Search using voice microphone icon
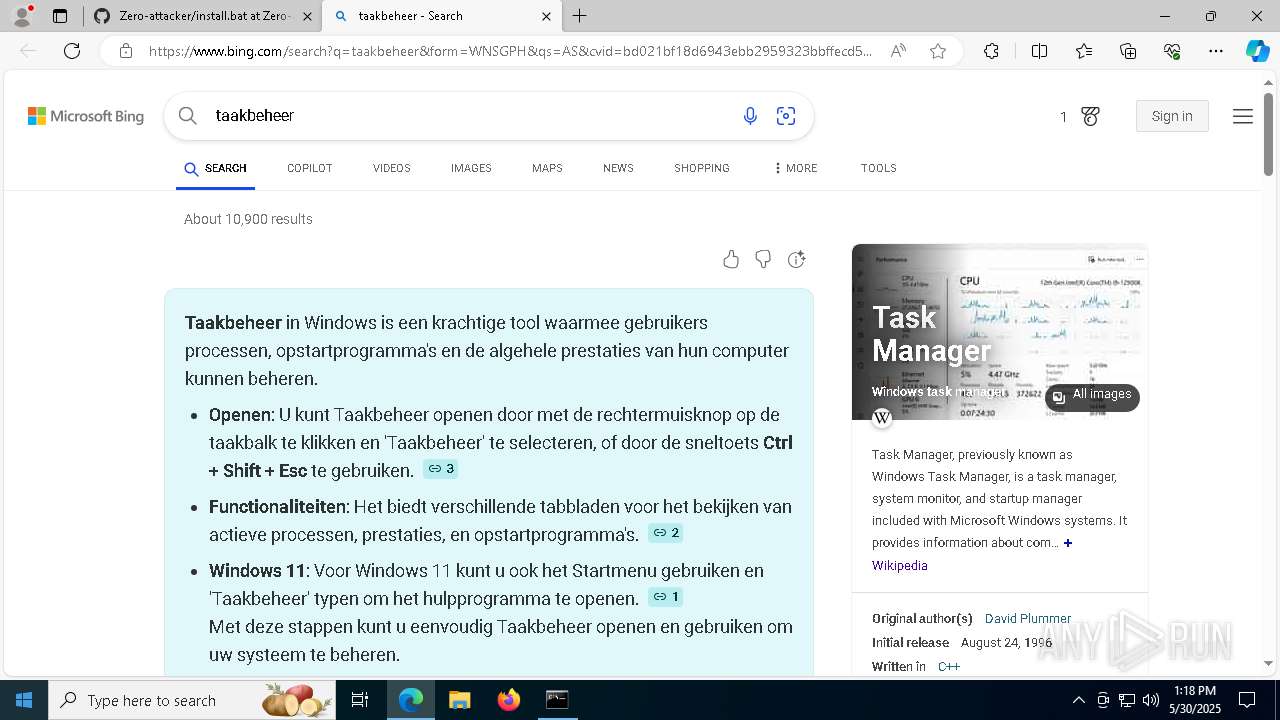The width and height of the screenshot is (1280, 720). [x=750, y=116]
